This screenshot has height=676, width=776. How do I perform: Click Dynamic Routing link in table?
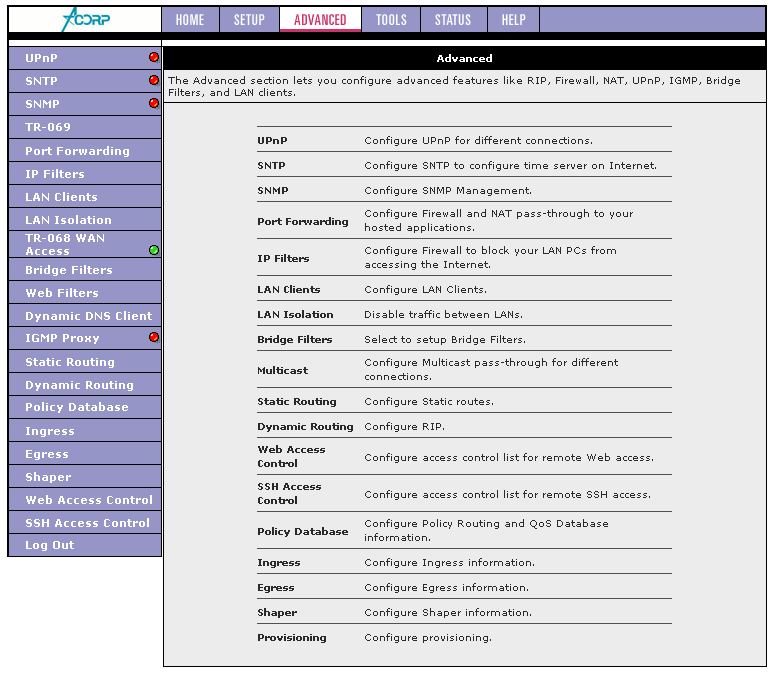click(x=305, y=427)
